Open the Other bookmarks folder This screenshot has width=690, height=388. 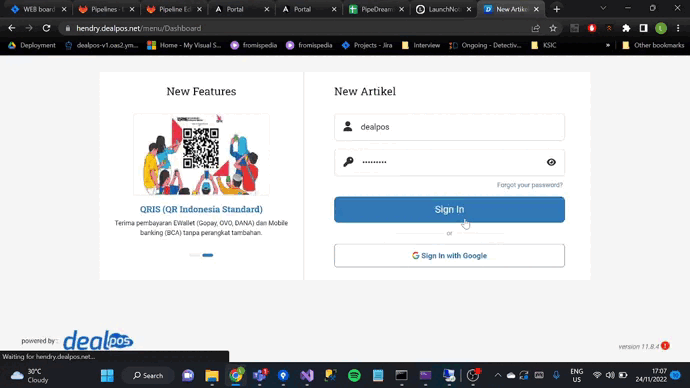(x=653, y=45)
